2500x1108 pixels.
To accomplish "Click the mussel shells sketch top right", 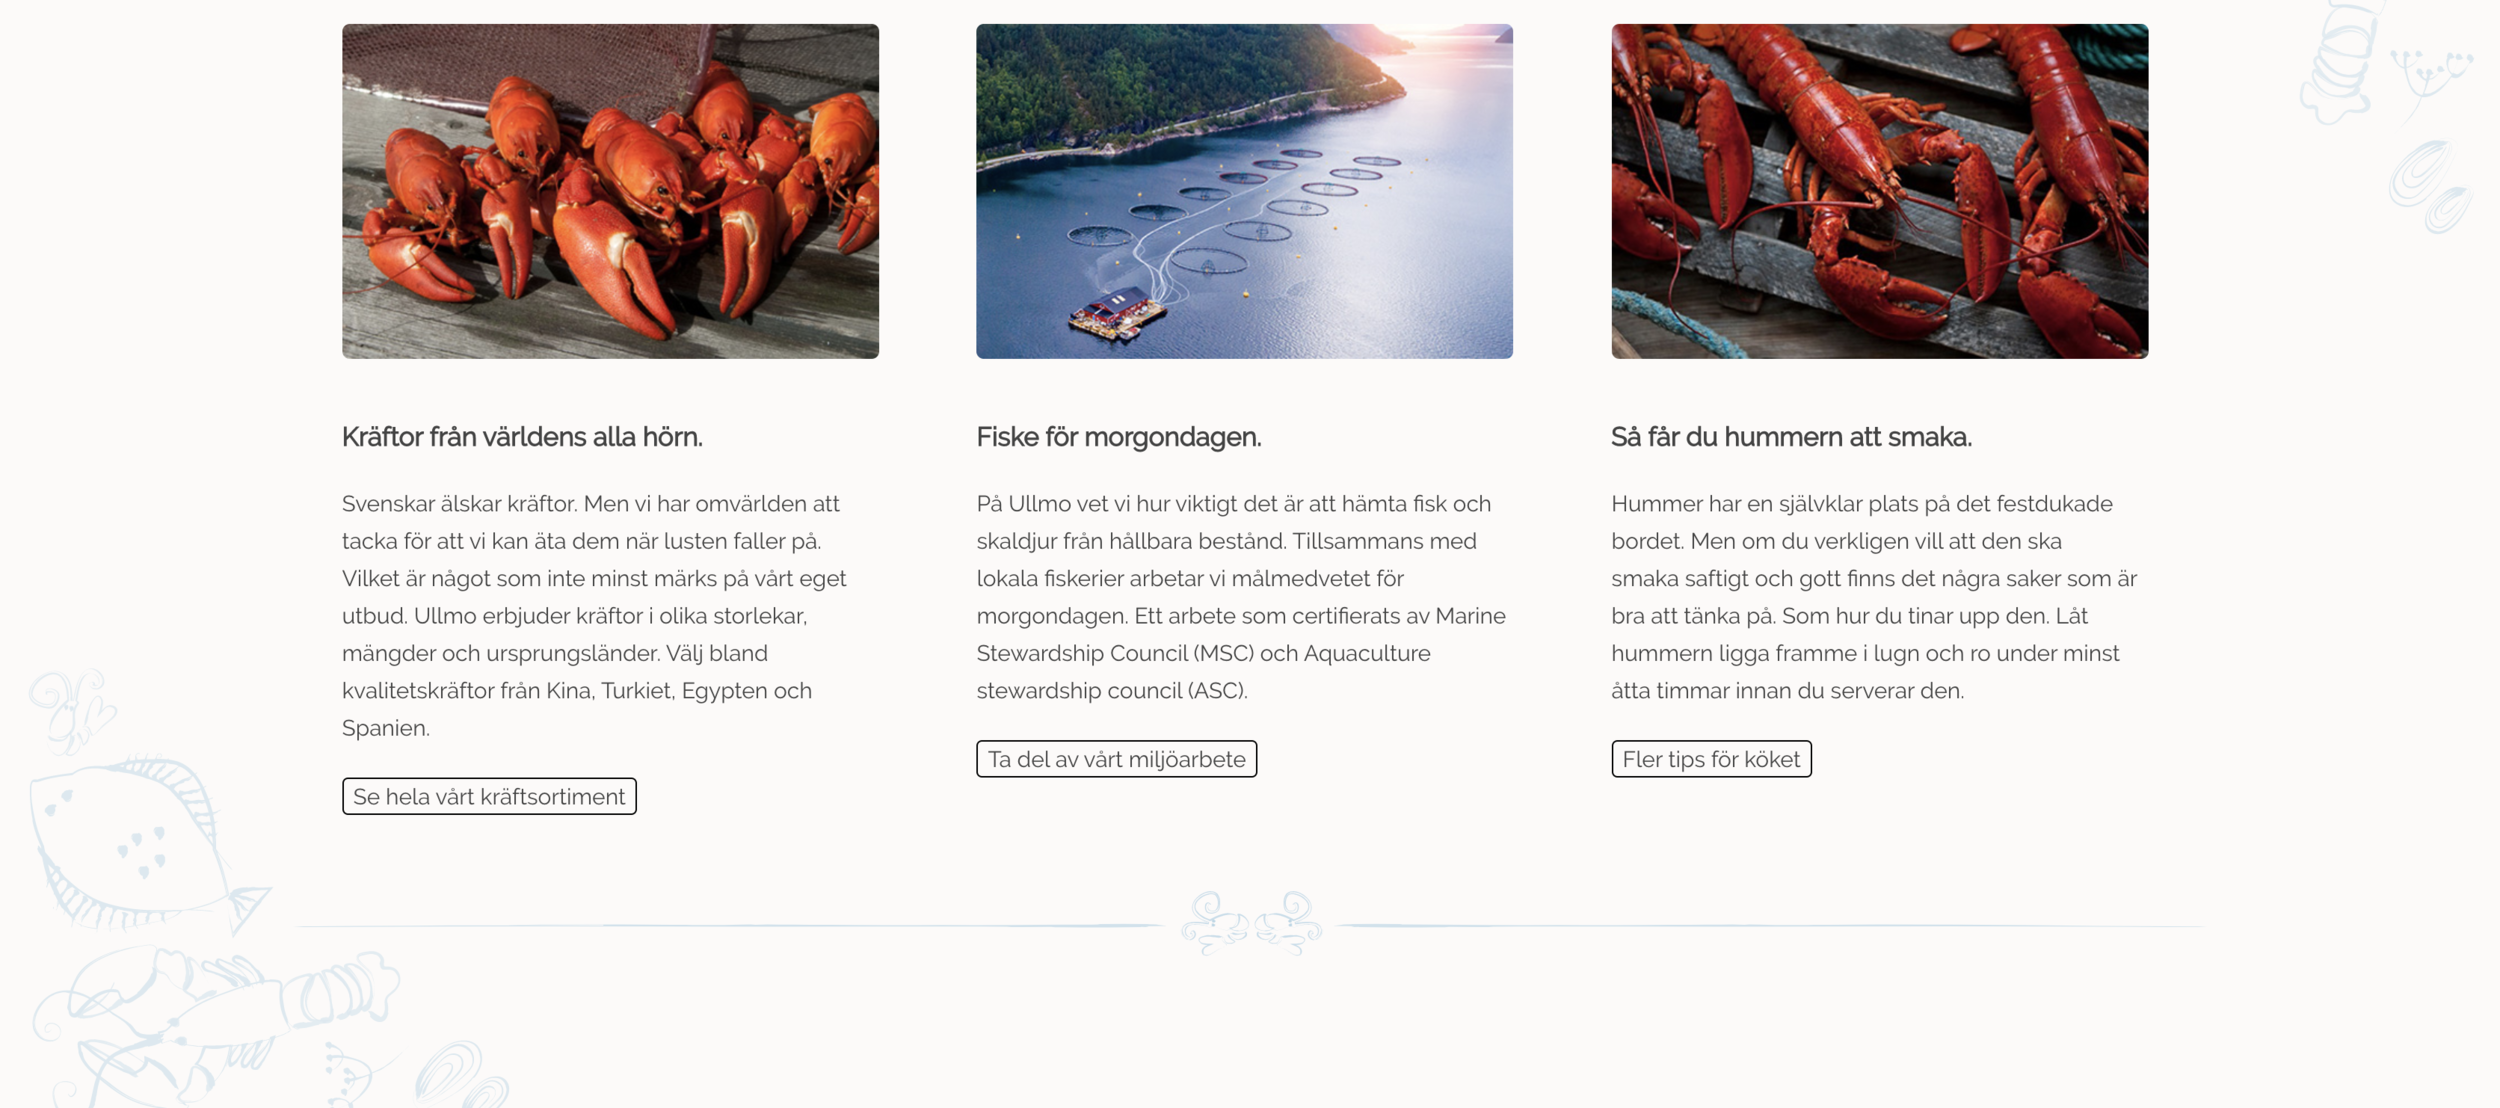I will [2430, 187].
